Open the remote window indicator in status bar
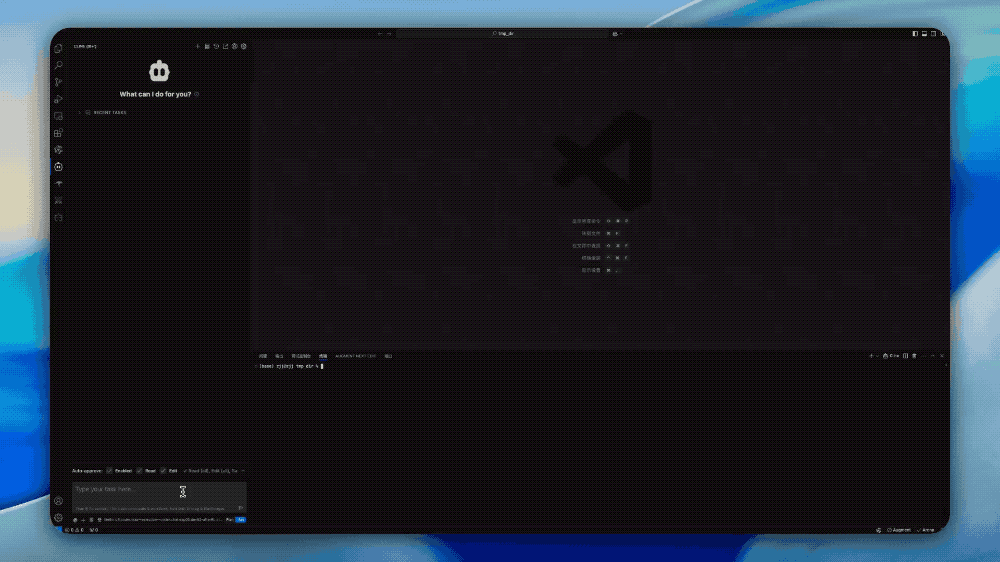This screenshot has width=1000, height=562. (x=58, y=530)
